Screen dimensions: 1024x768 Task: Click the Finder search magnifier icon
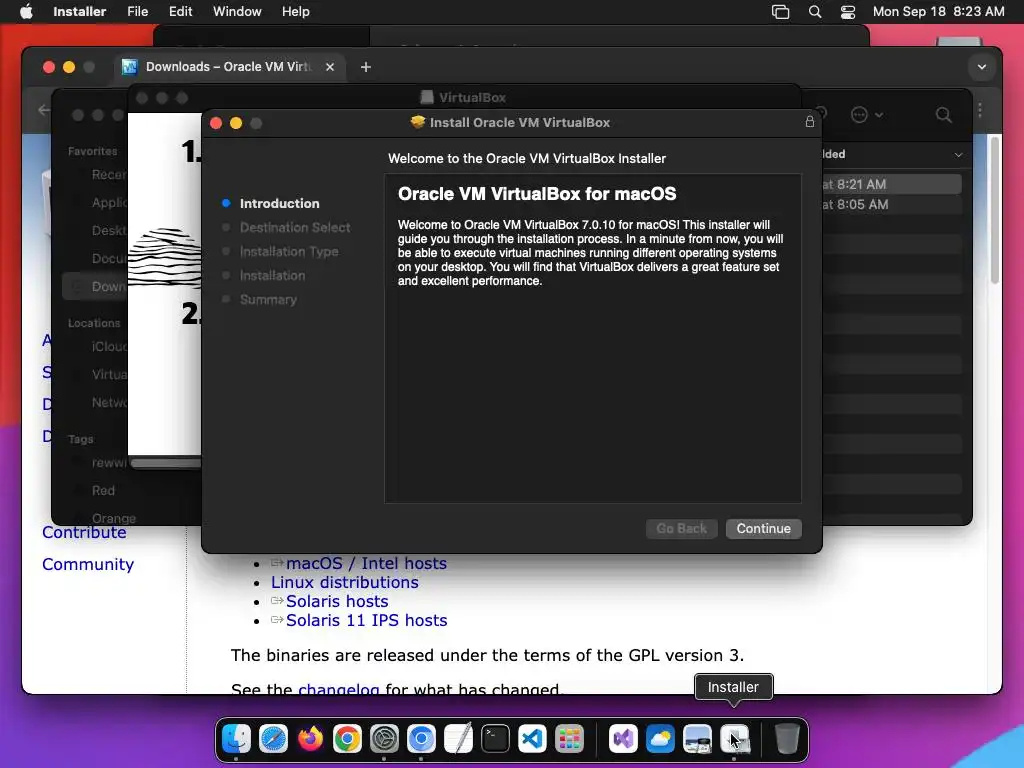[x=943, y=115]
